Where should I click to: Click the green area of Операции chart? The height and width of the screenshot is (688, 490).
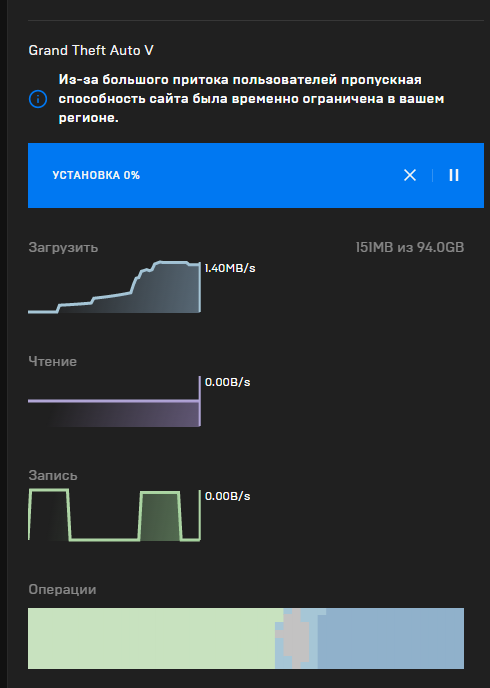[151, 638]
